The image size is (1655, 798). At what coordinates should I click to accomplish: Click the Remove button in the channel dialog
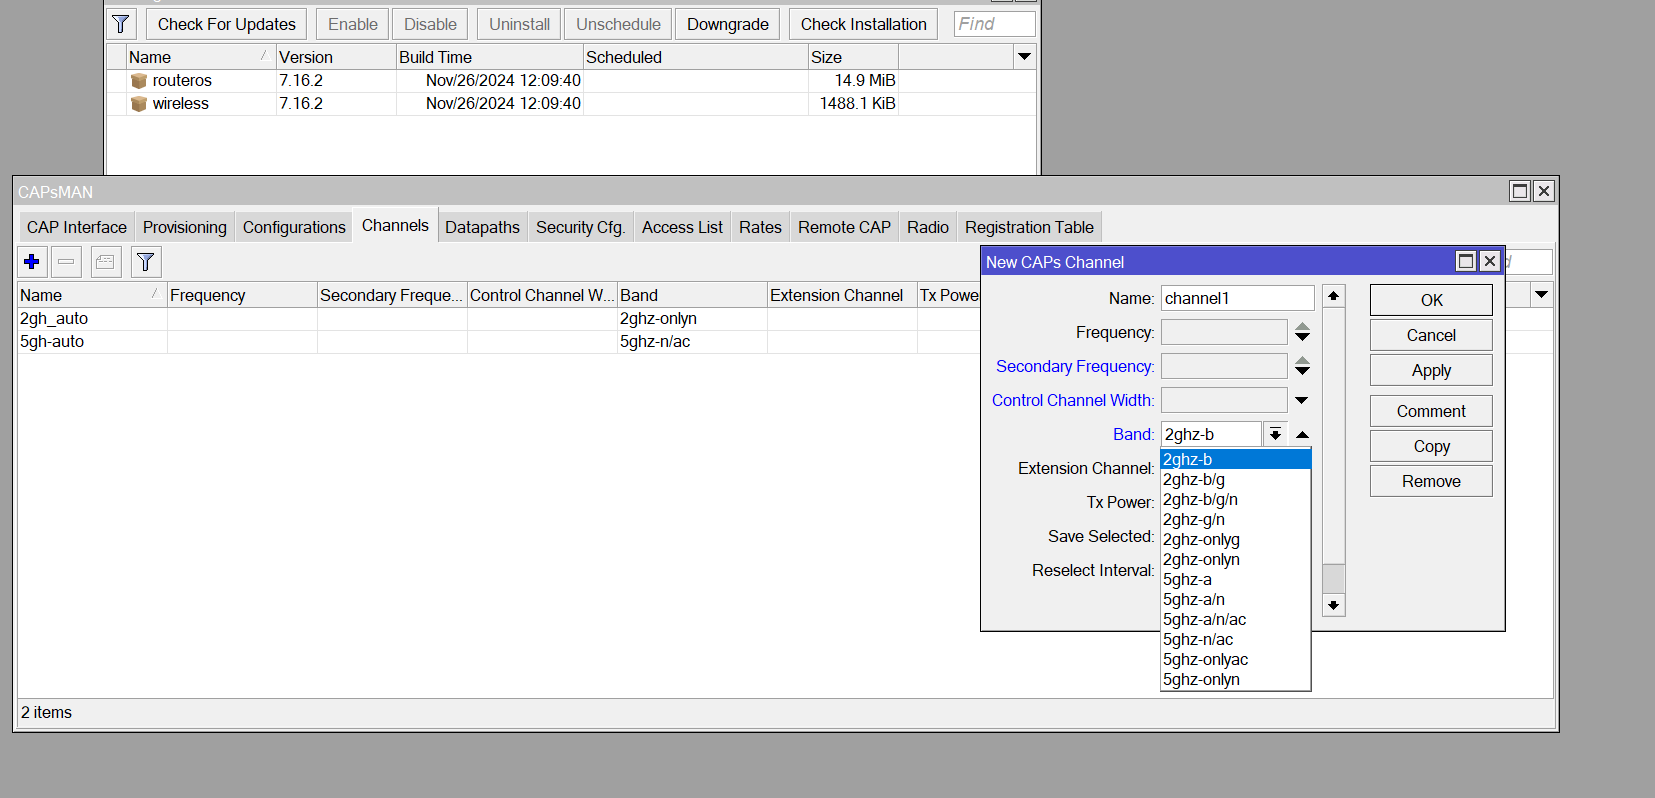click(x=1431, y=481)
